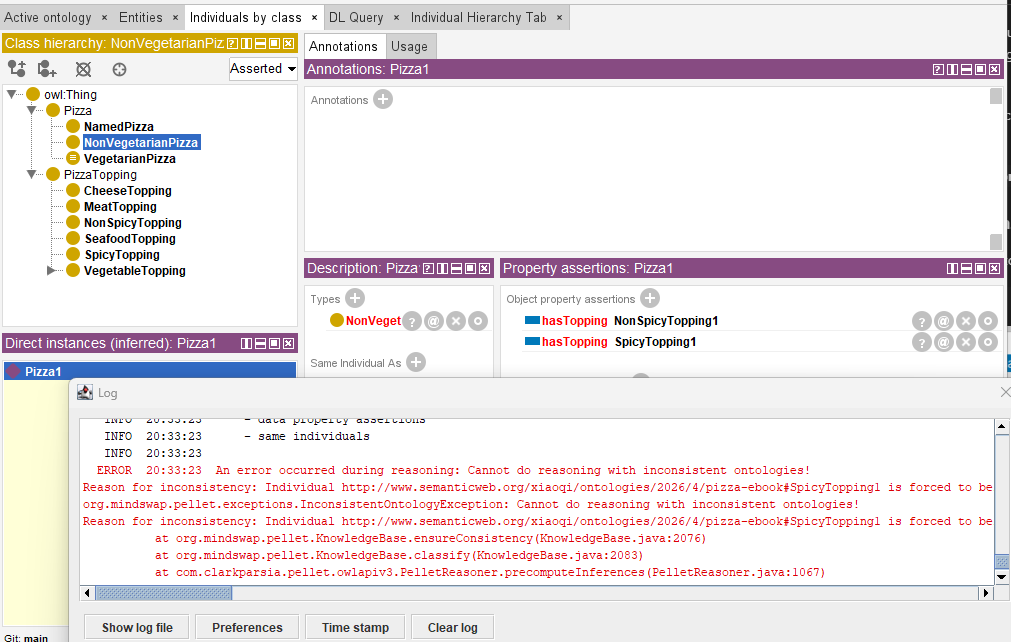The image size is (1011, 642).
Task: Click the Add sibling class icon
Action: point(47,68)
